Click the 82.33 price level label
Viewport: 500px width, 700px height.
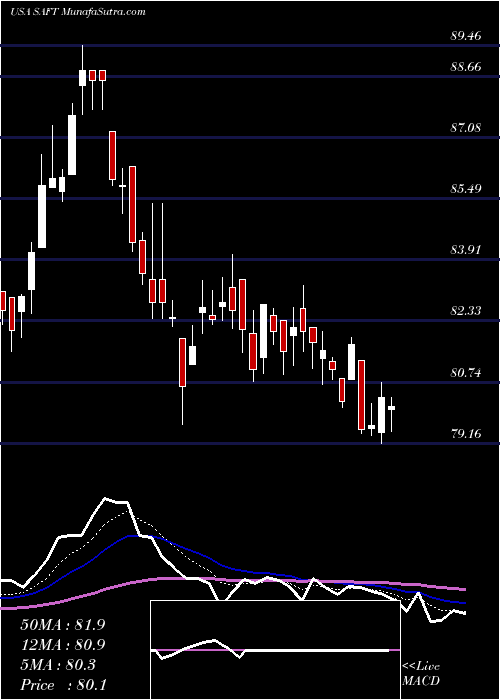point(466,311)
